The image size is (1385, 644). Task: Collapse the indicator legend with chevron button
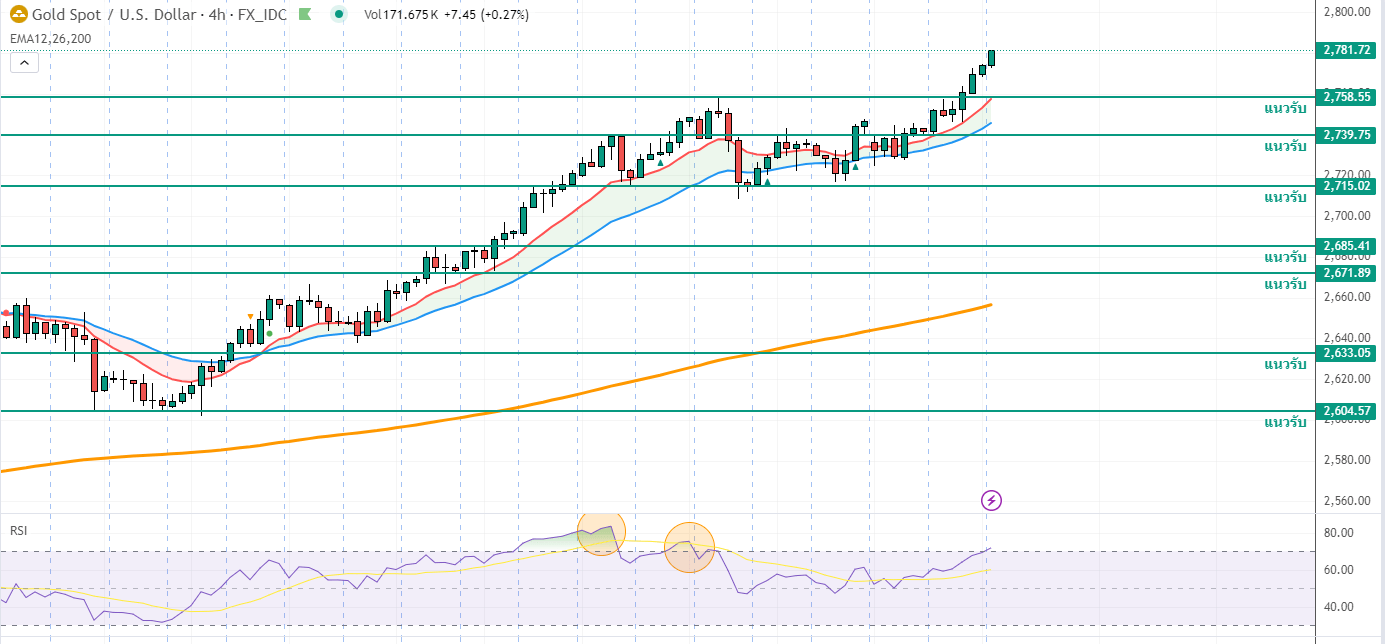coord(25,63)
